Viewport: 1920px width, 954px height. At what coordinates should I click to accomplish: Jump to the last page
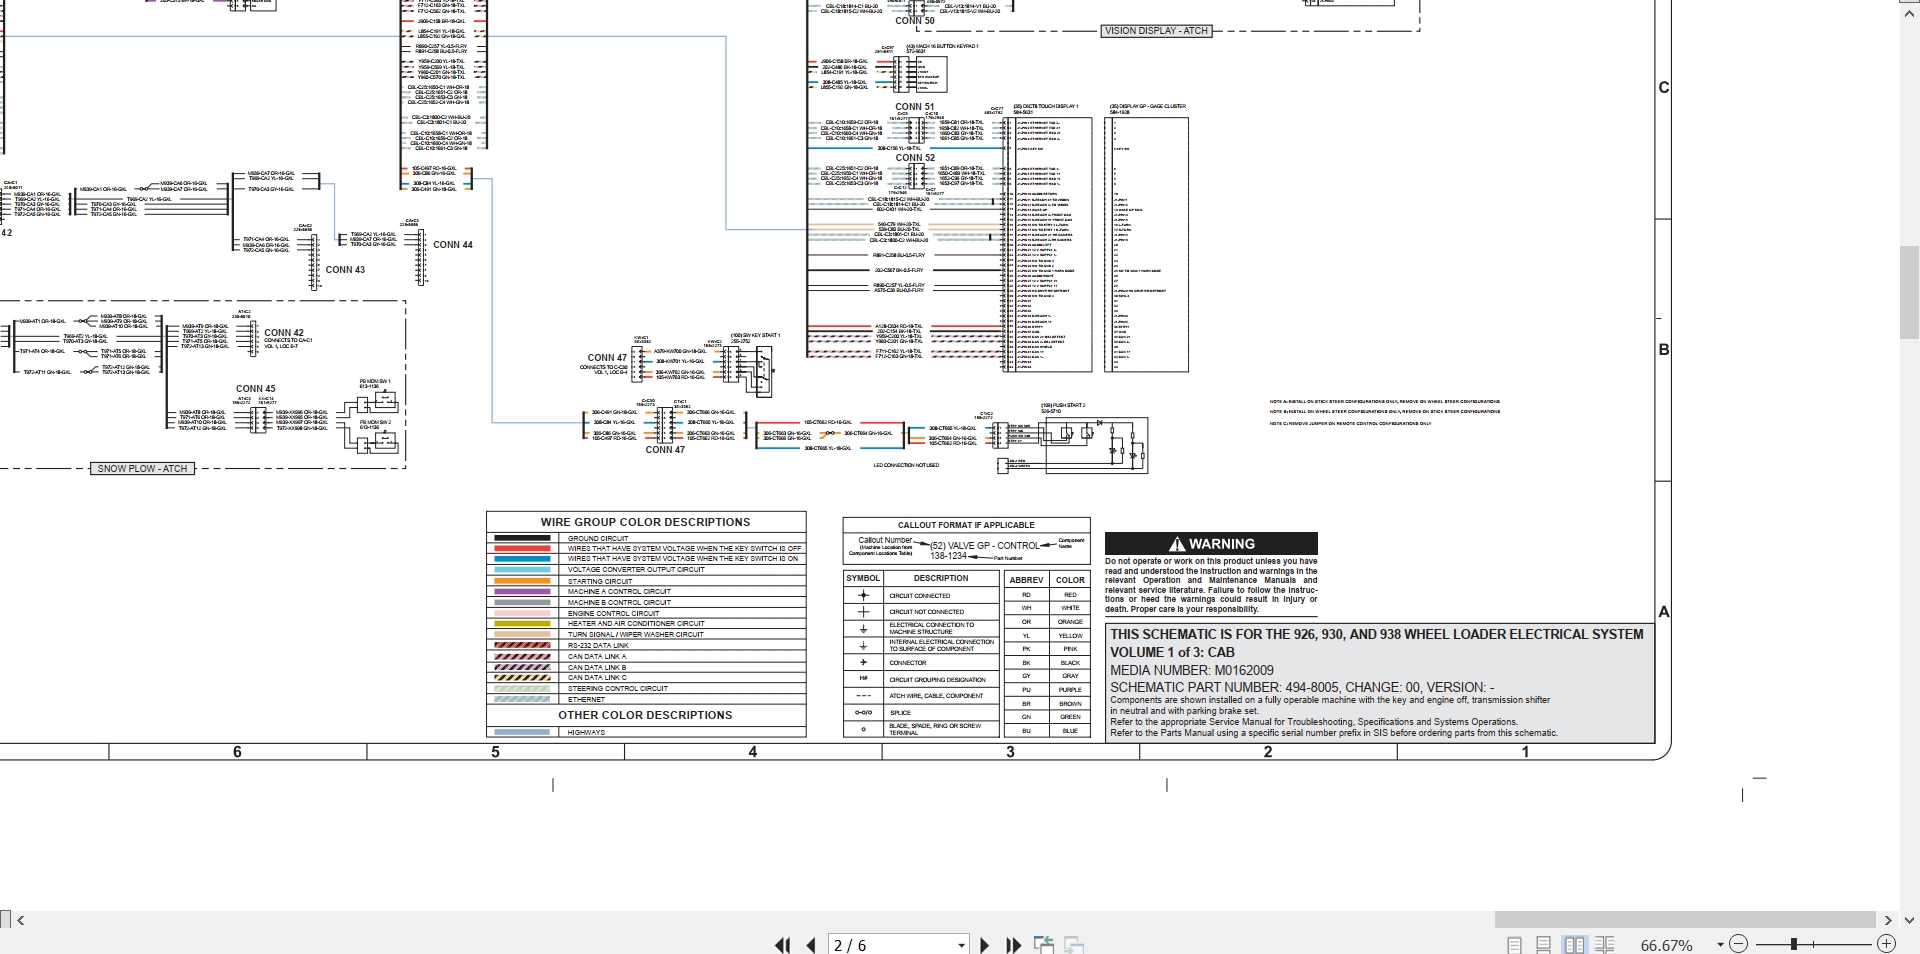tap(1013, 945)
